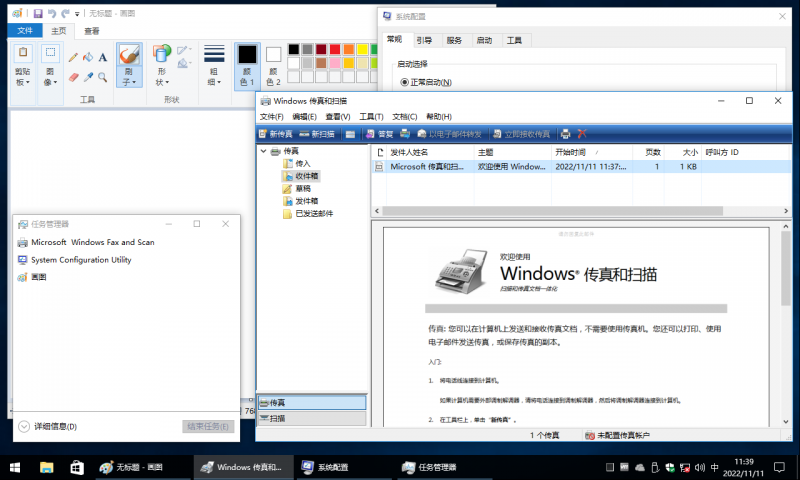The width and height of the screenshot is (800, 480).
Task: Open the 文件 tab in Paint
Action: pyautogui.click(x=25, y=31)
